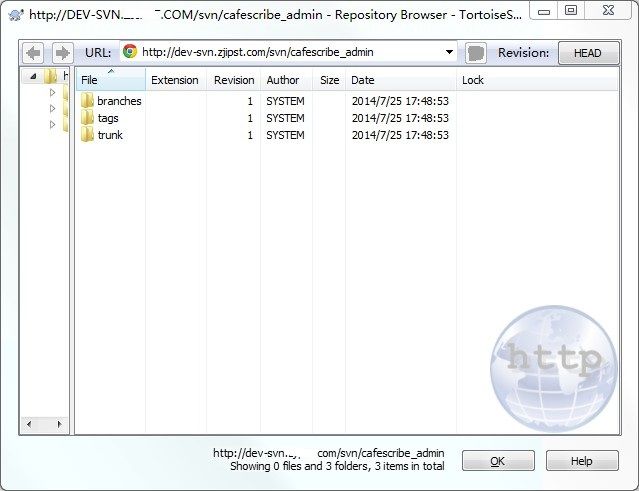This screenshot has width=639, height=491.
Task: Click the tree scrollbar left arrow
Action: coord(29,424)
